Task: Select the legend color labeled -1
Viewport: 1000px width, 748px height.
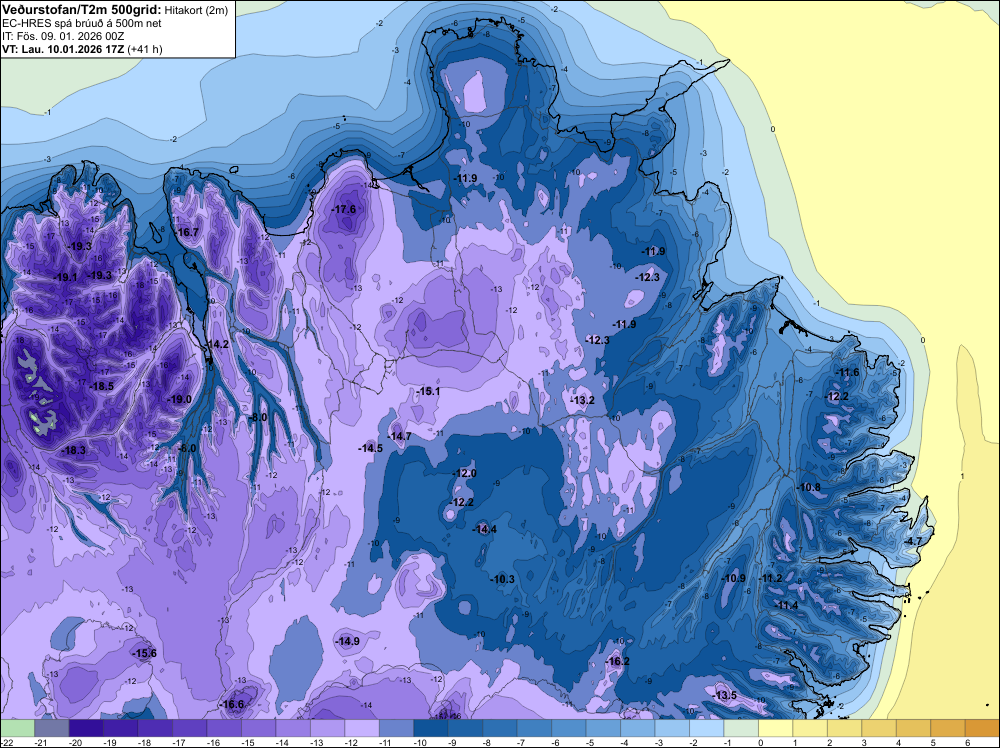Action: point(741,728)
